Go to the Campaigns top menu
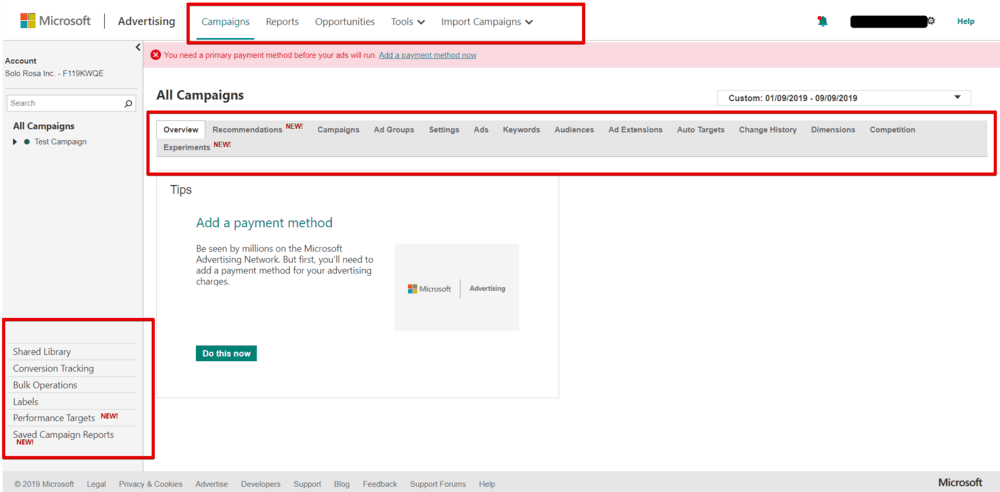 [x=225, y=22]
